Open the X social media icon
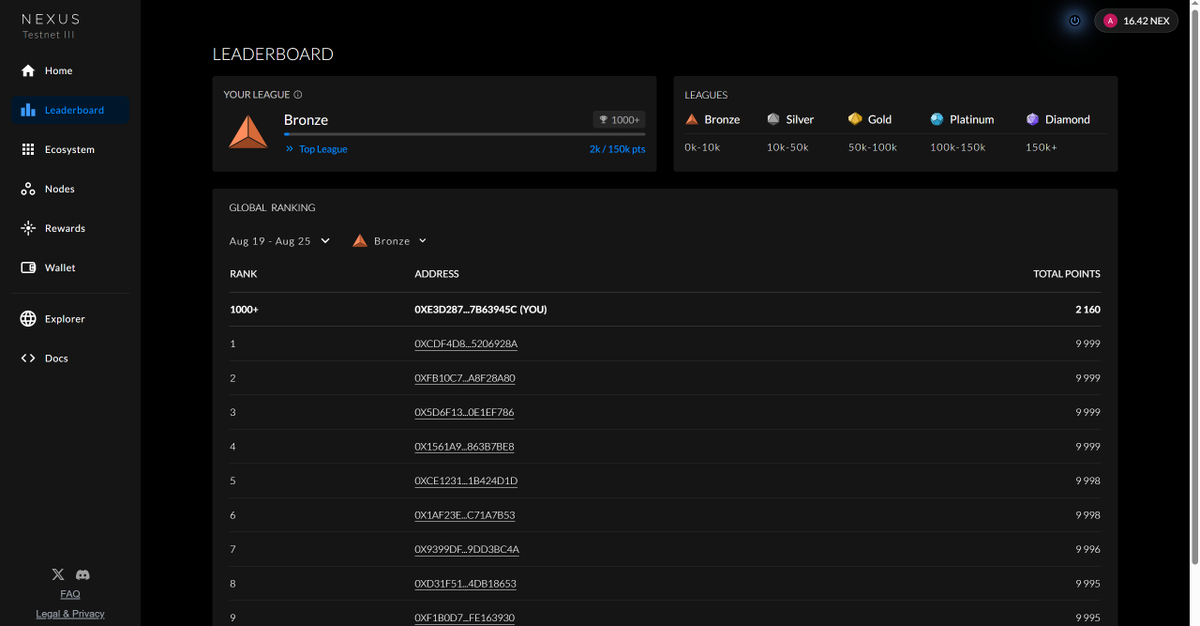1200x626 pixels. point(58,575)
